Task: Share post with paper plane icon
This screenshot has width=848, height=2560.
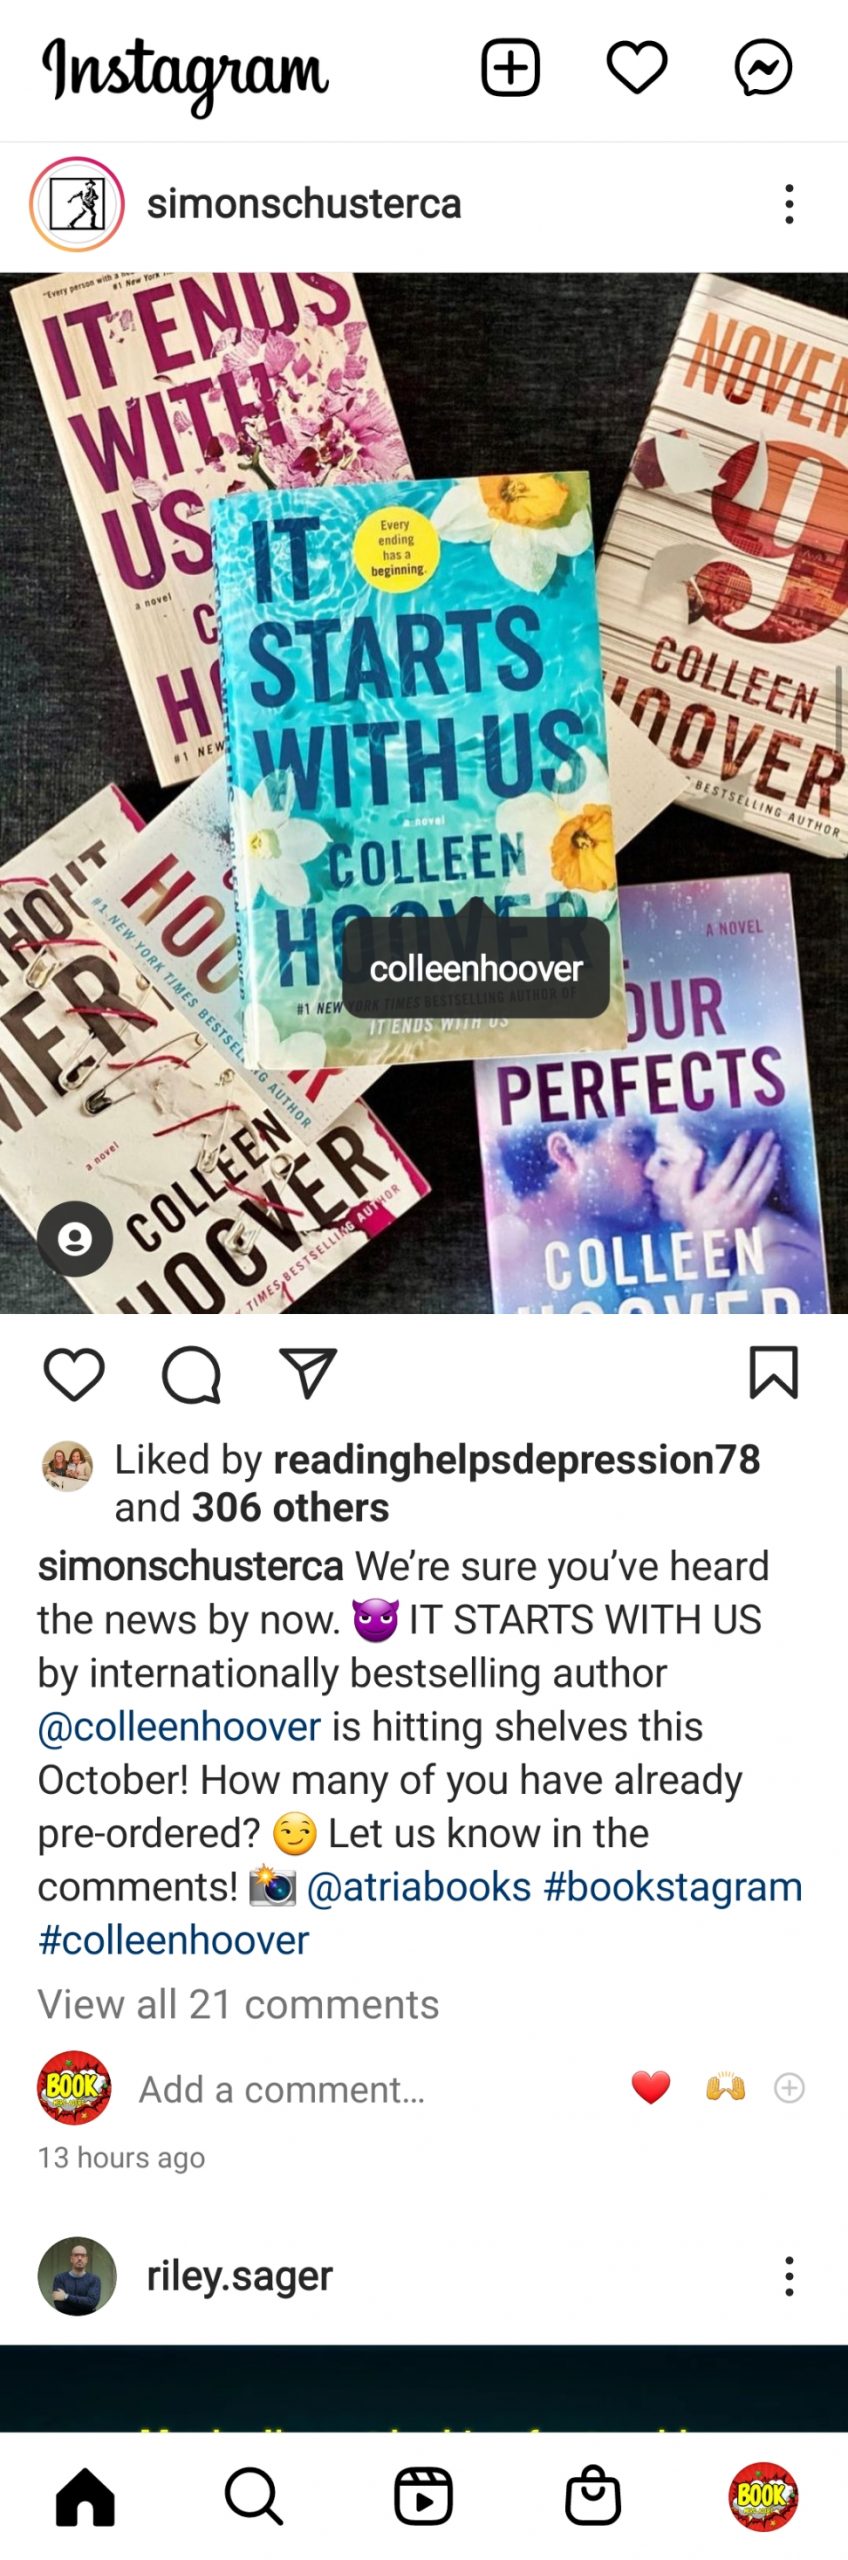Action: (x=308, y=1372)
